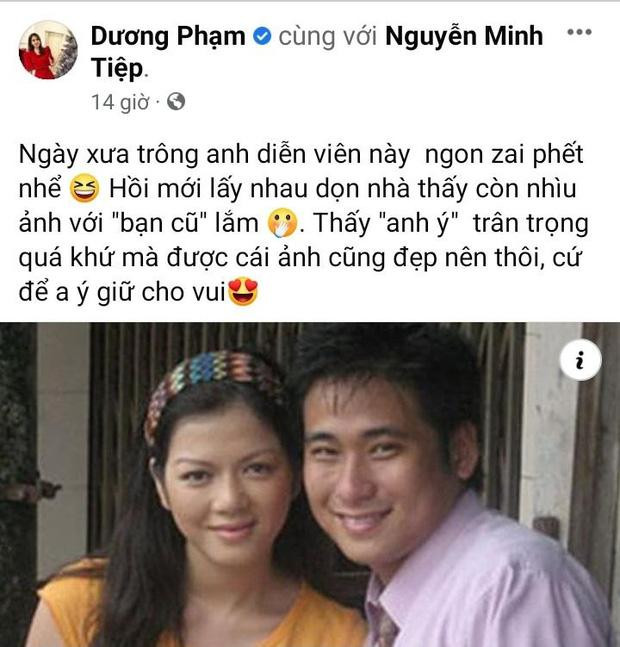620x647 pixels.
Task: Click the heart-eyes emoji after "vui"
Action: click(243, 291)
